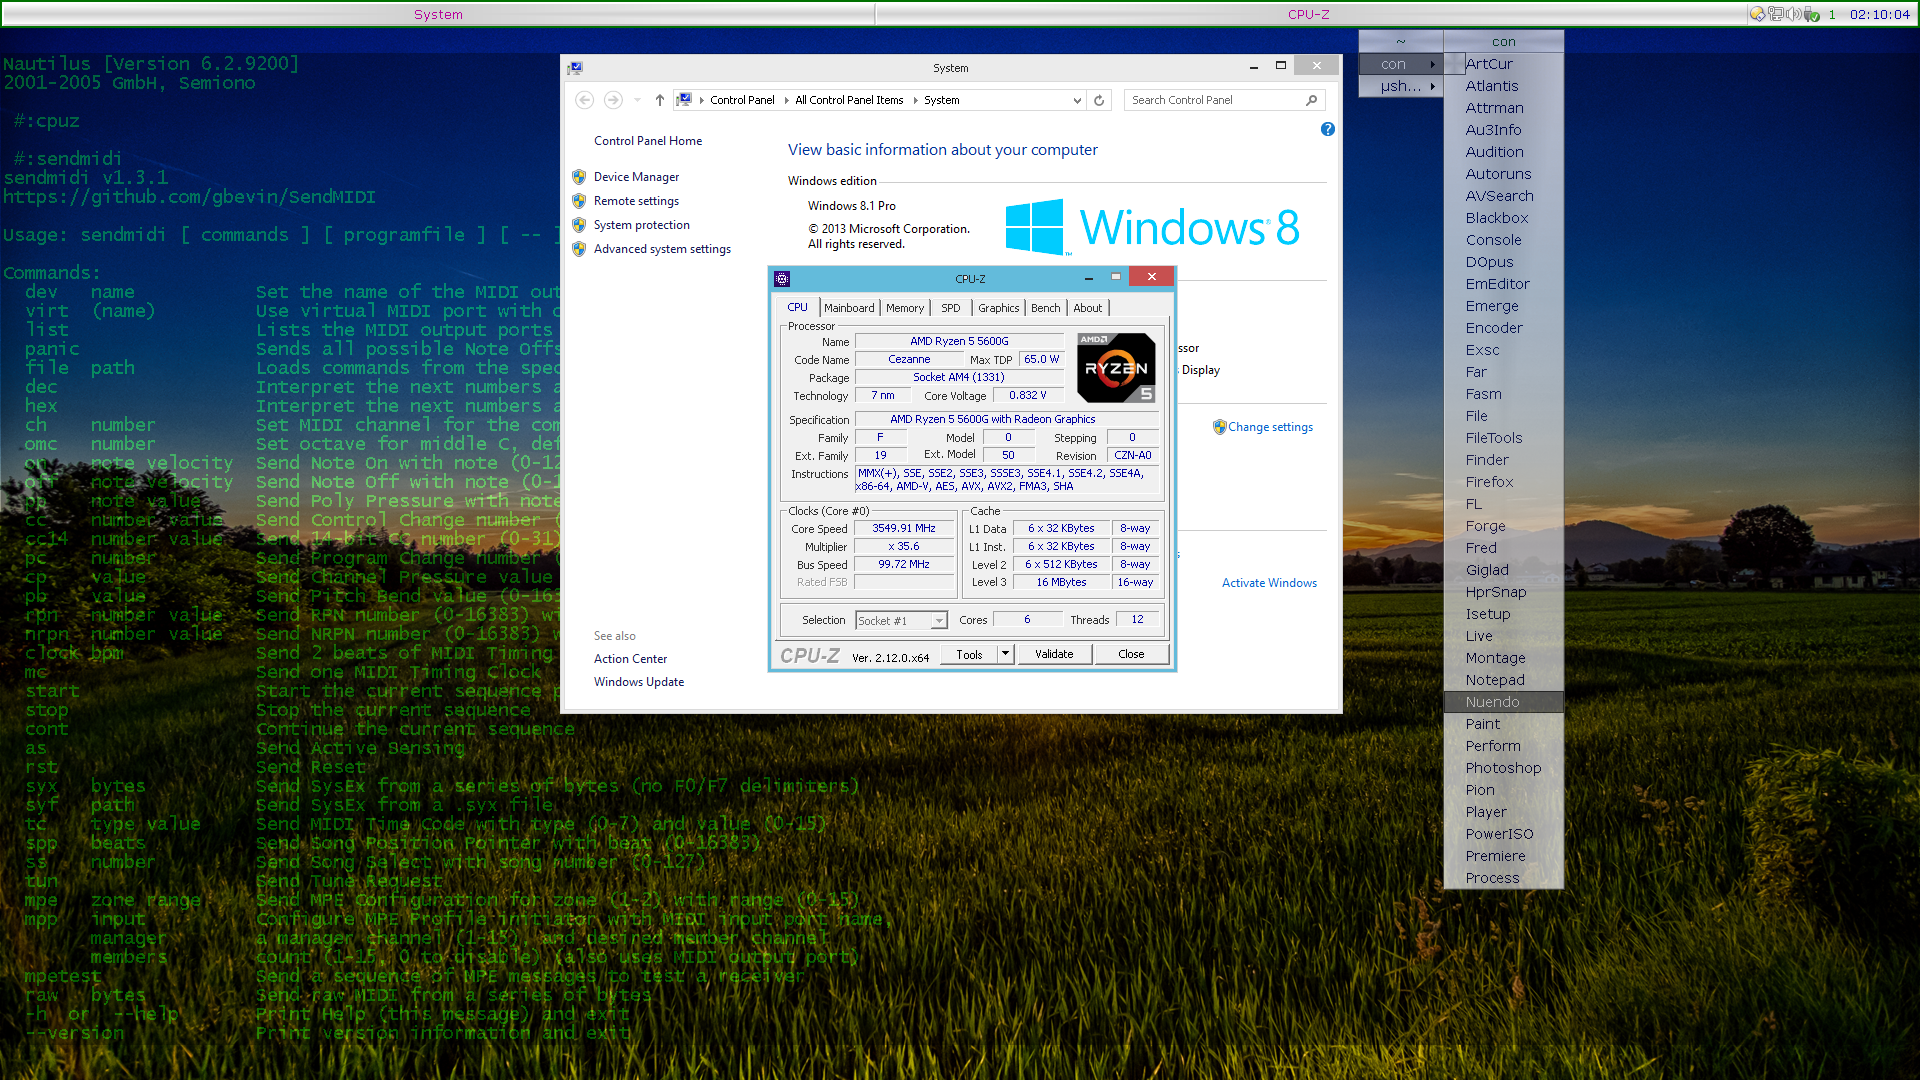This screenshot has width=1920, height=1080.
Task: Choose Nuendo from the con menu
Action: point(1504,702)
